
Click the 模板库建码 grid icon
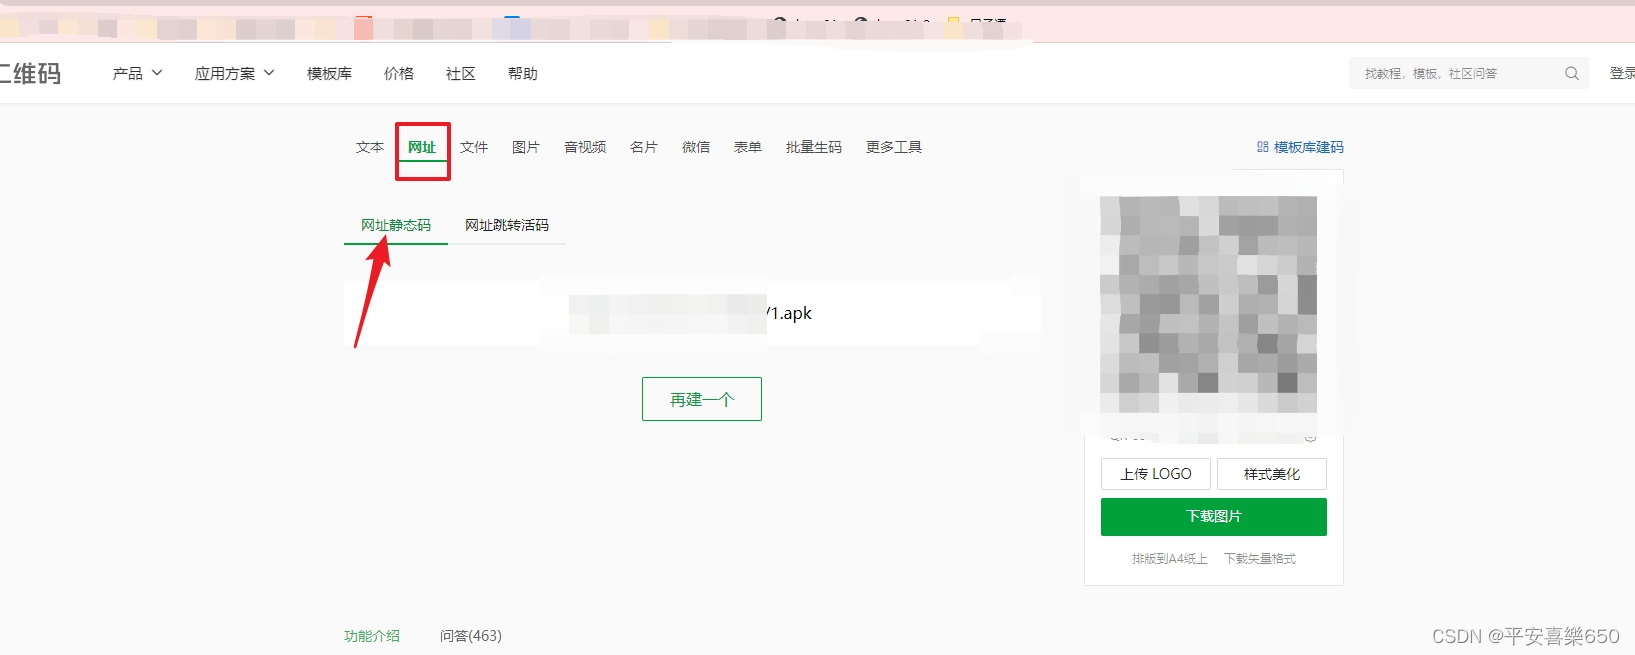pyautogui.click(x=1263, y=147)
